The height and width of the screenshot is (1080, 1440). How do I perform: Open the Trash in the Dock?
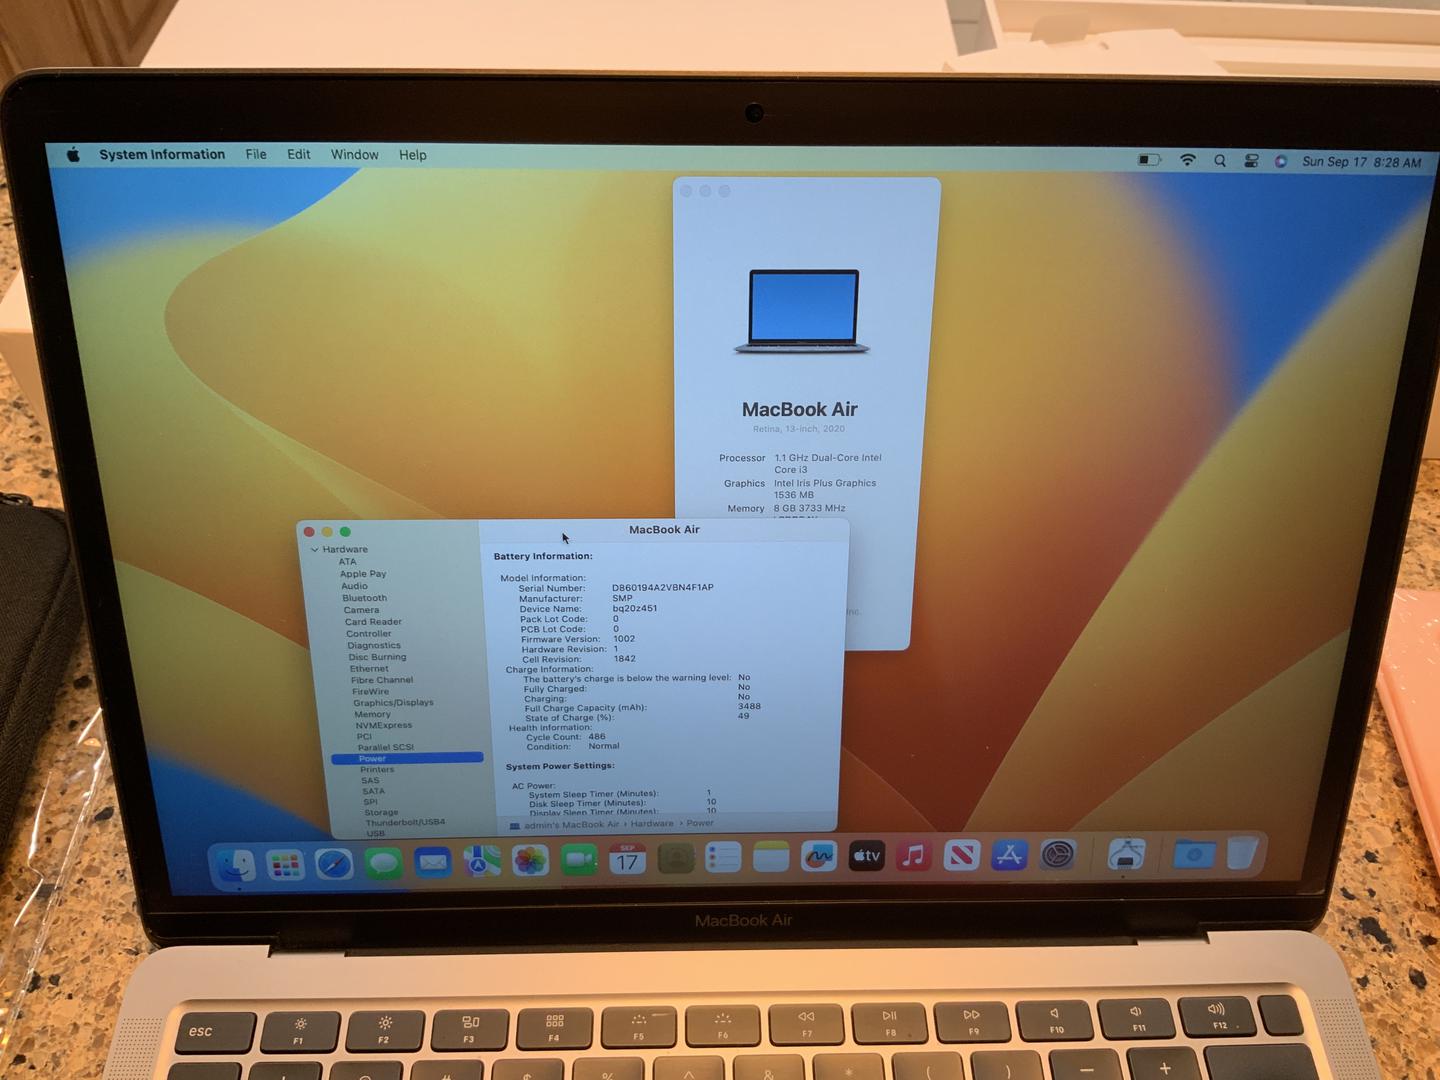point(1242,853)
